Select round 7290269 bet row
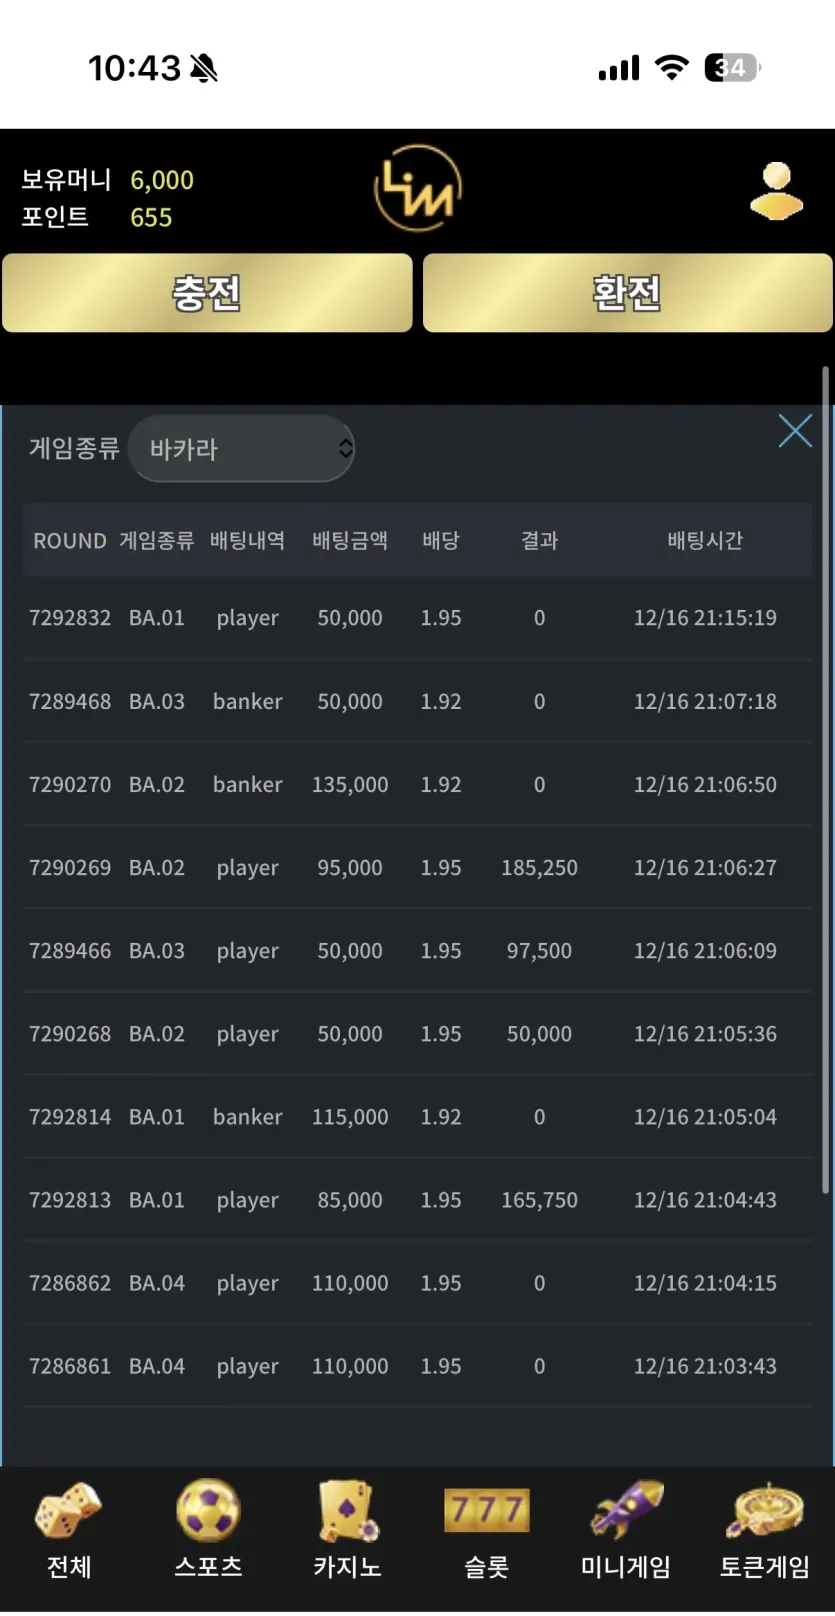Image resolution: width=835 pixels, height=1616 pixels. pyautogui.click(x=417, y=867)
